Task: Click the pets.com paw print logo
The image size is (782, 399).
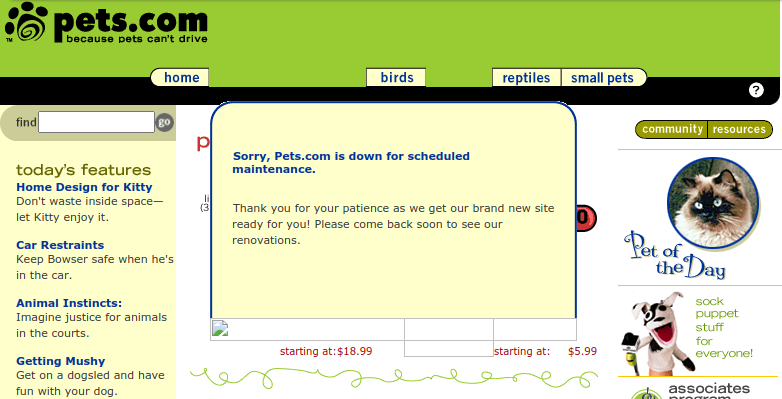Action: 26,23
